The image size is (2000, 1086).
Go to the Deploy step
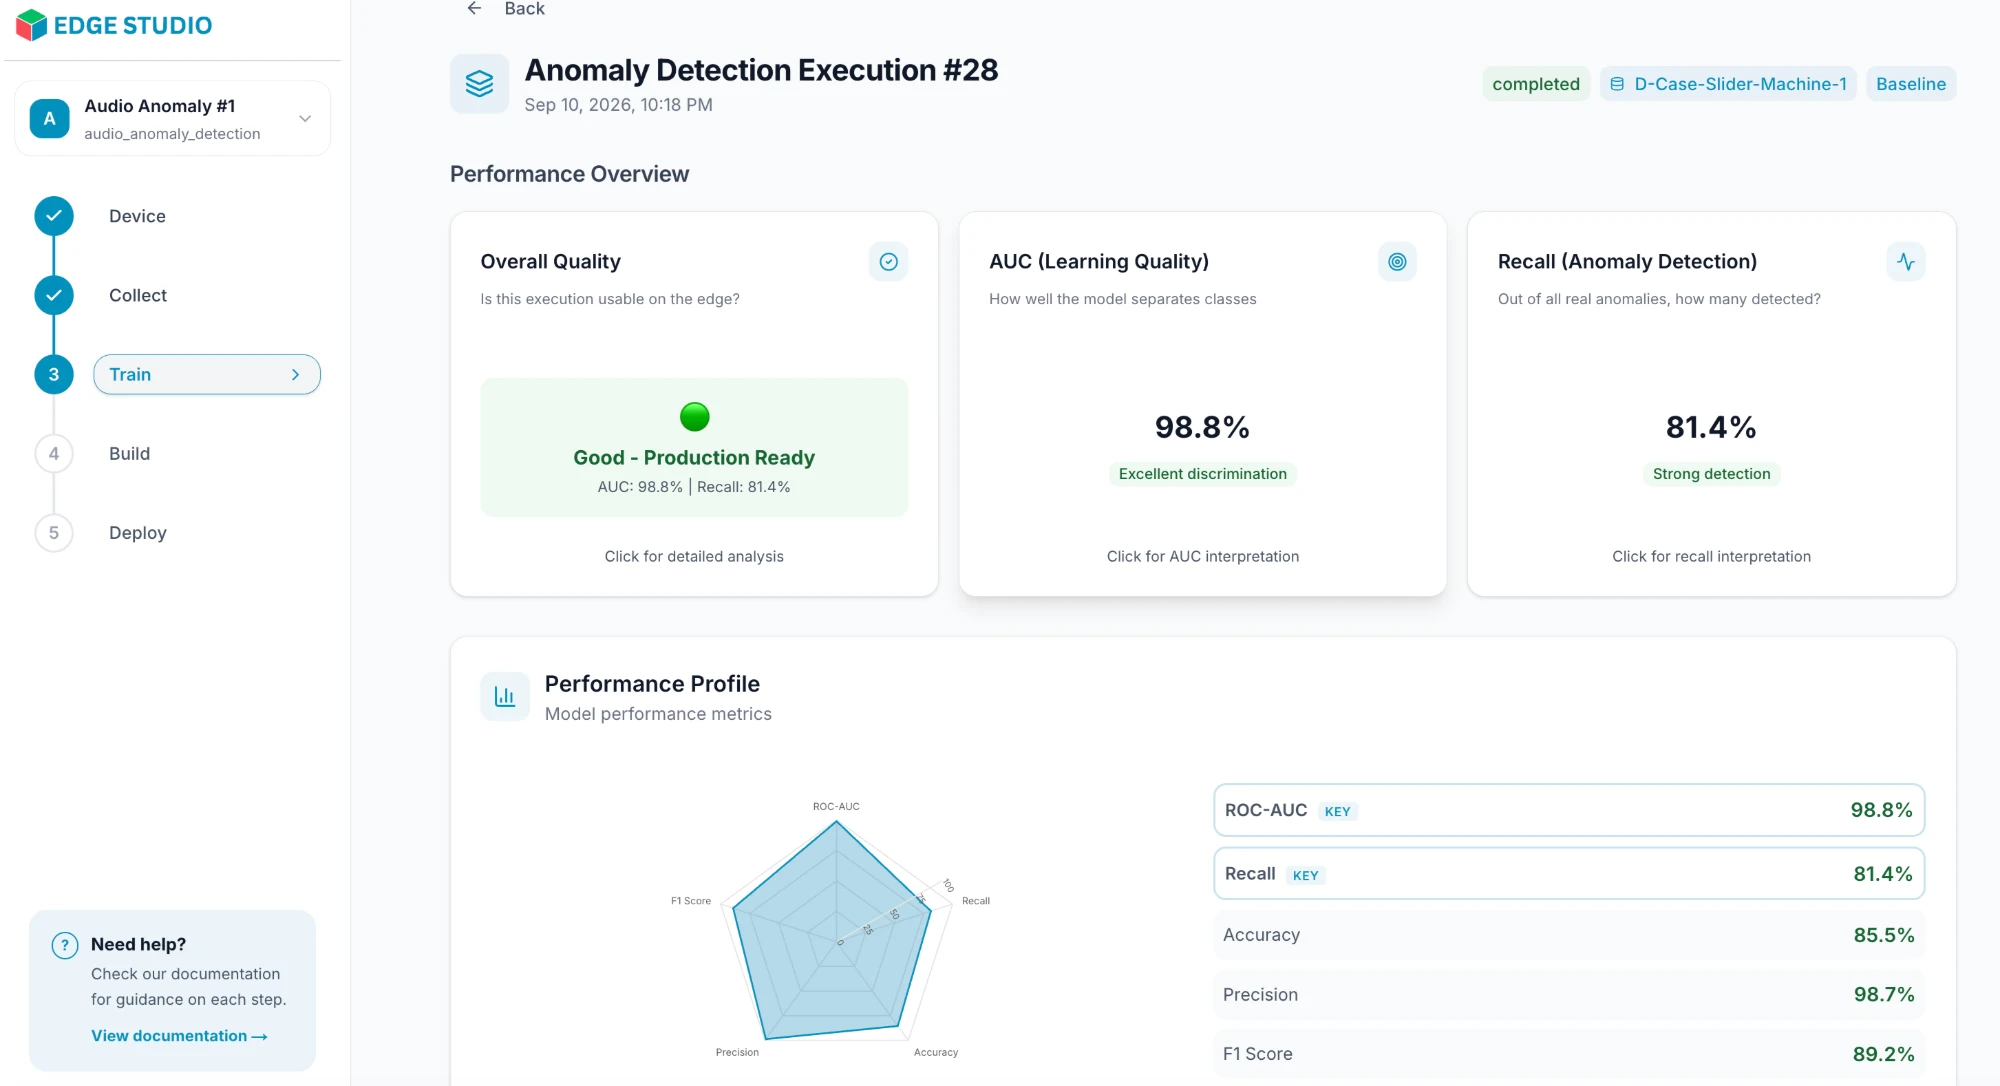(x=138, y=533)
